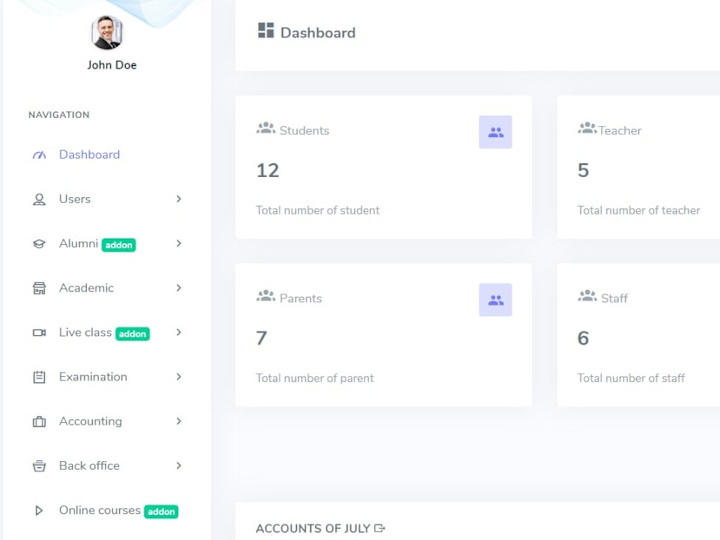This screenshot has width=720, height=540.
Task: Click the purple people icon on Parents card
Action: (x=495, y=300)
